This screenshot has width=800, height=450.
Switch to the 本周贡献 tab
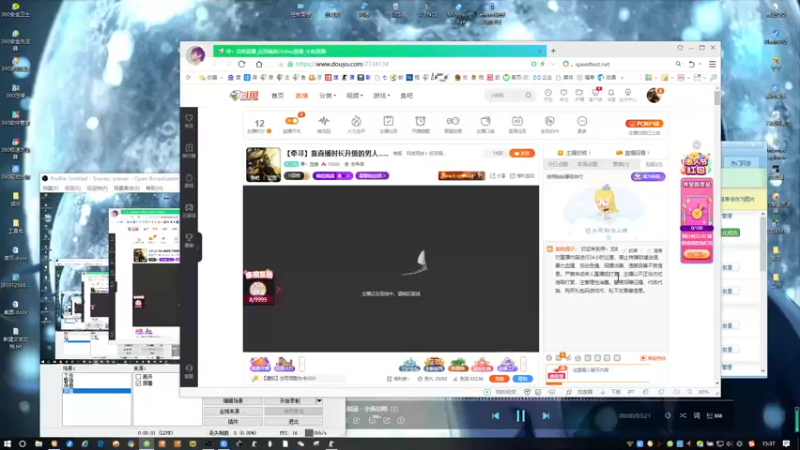587,164
